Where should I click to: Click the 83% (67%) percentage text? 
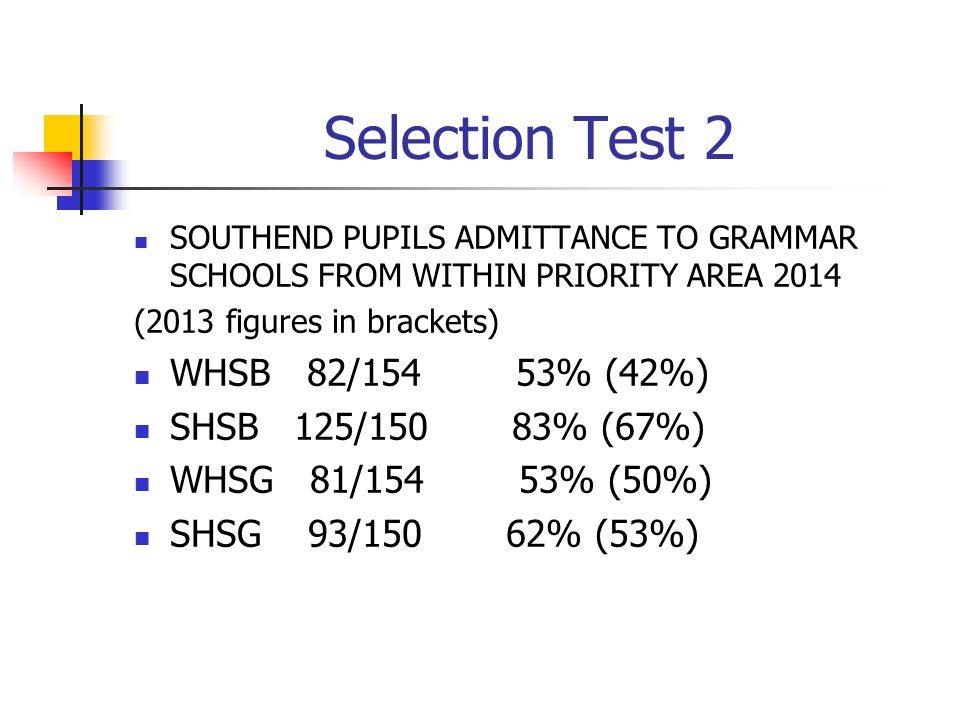click(608, 427)
